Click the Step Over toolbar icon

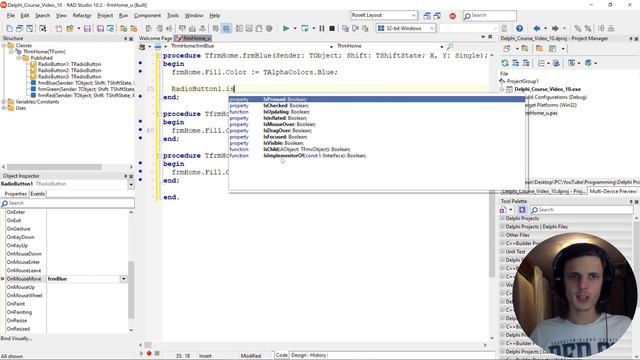pyautogui.click(x=355, y=29)
